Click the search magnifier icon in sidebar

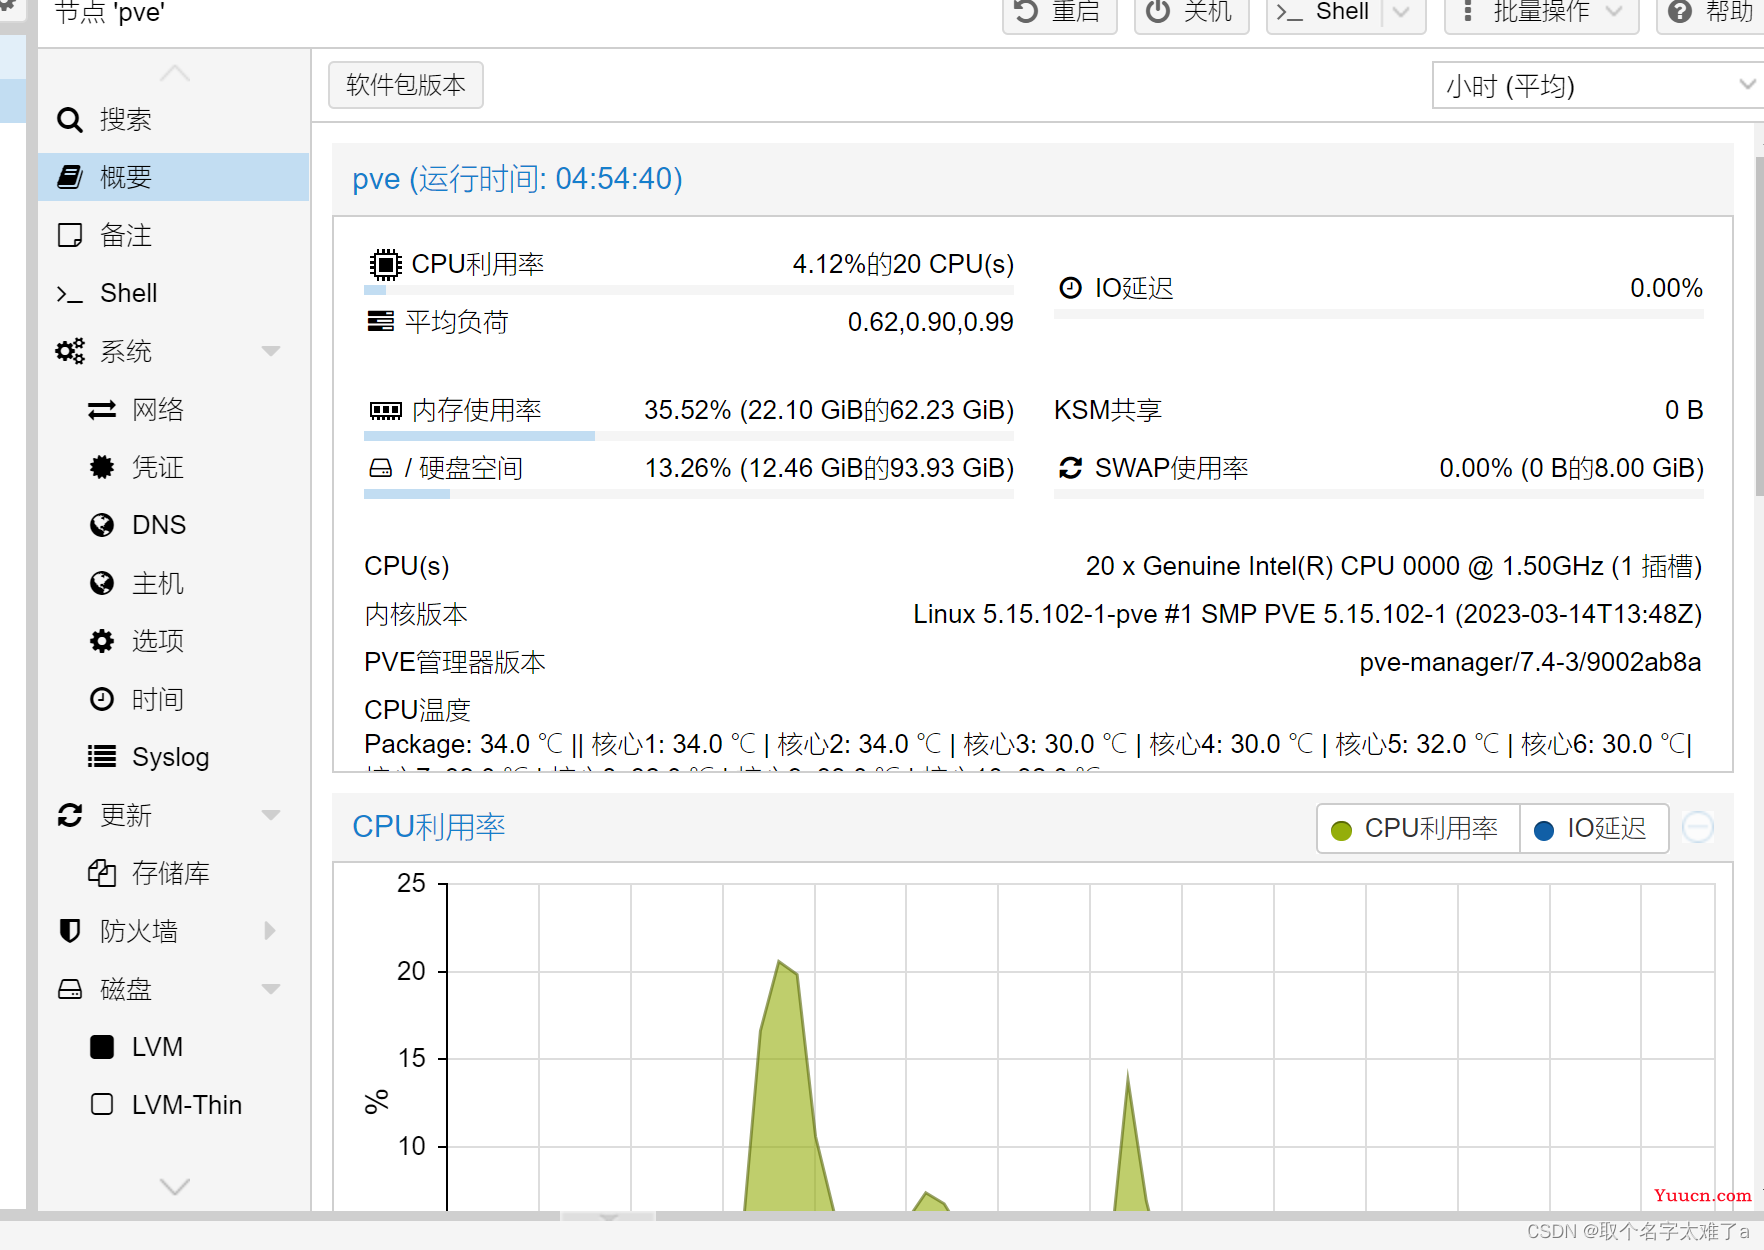point(69,120)
